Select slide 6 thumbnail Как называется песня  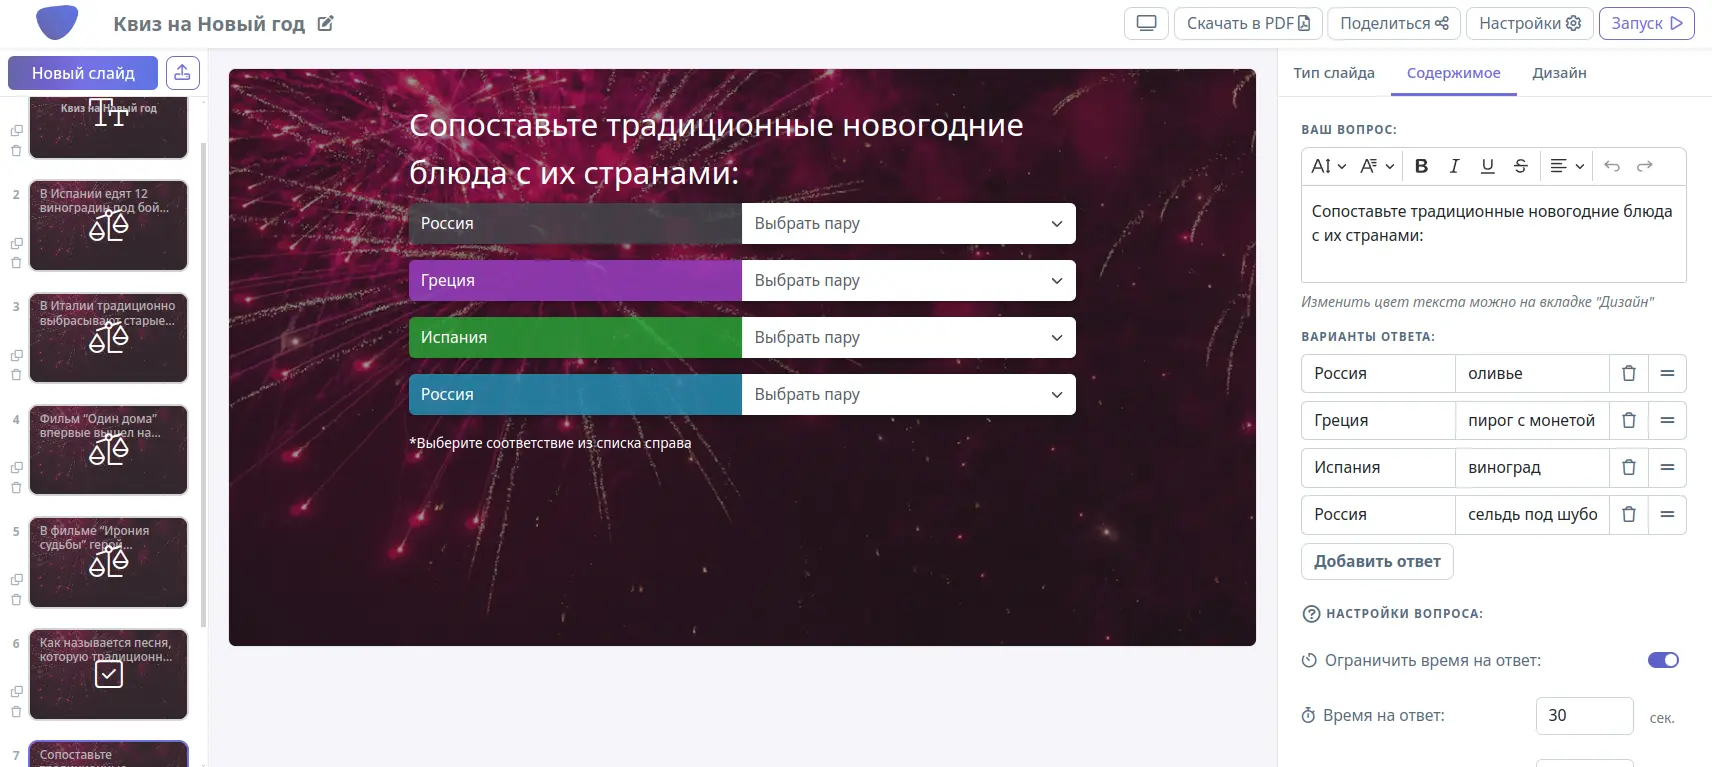tap(108, 674)
